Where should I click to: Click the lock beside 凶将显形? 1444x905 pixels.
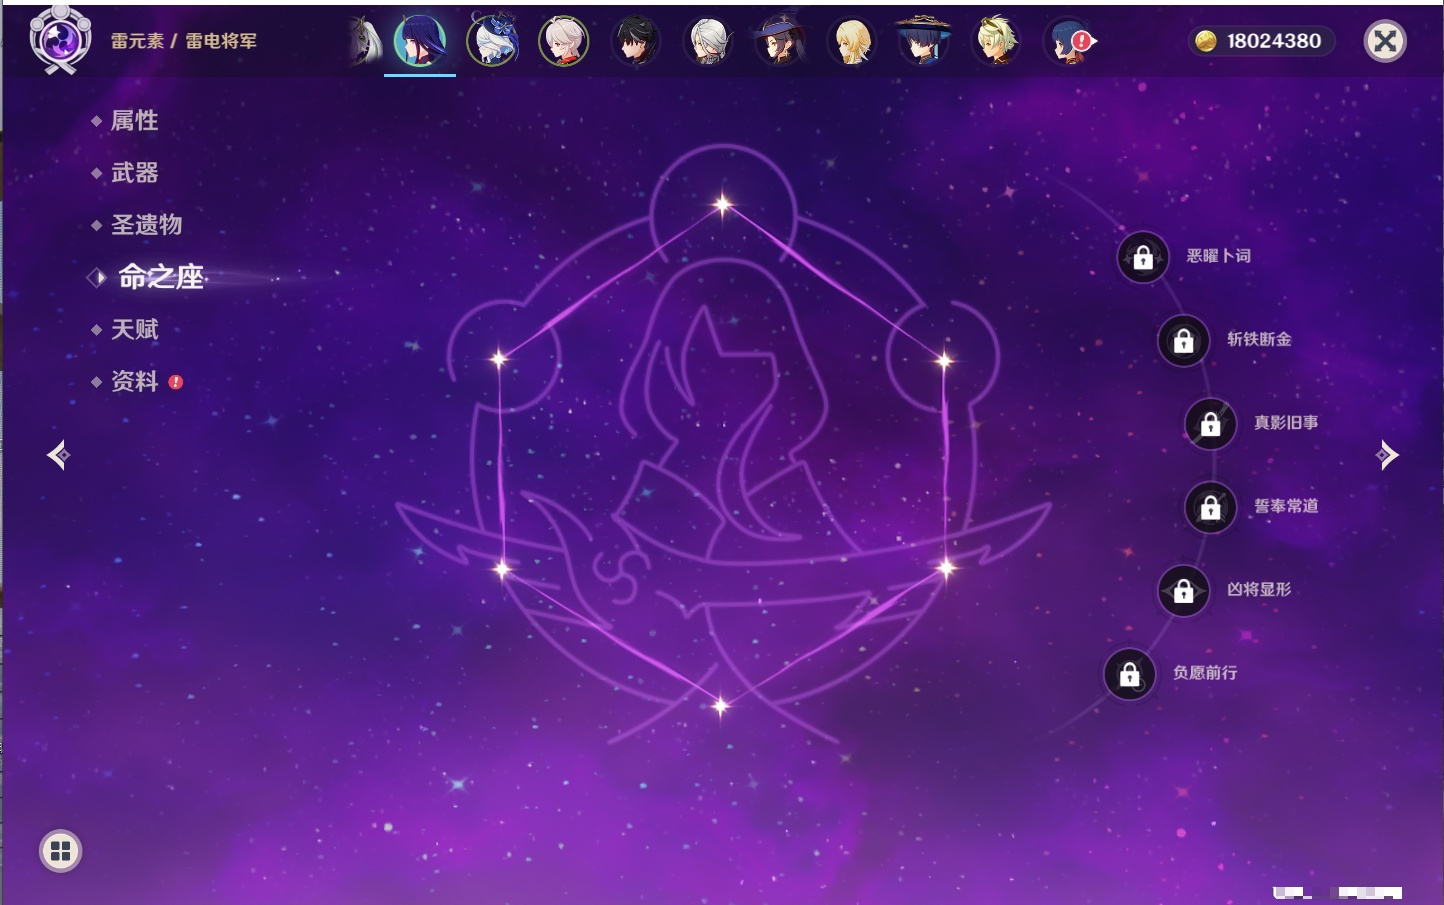click(x=1184, y=591)
